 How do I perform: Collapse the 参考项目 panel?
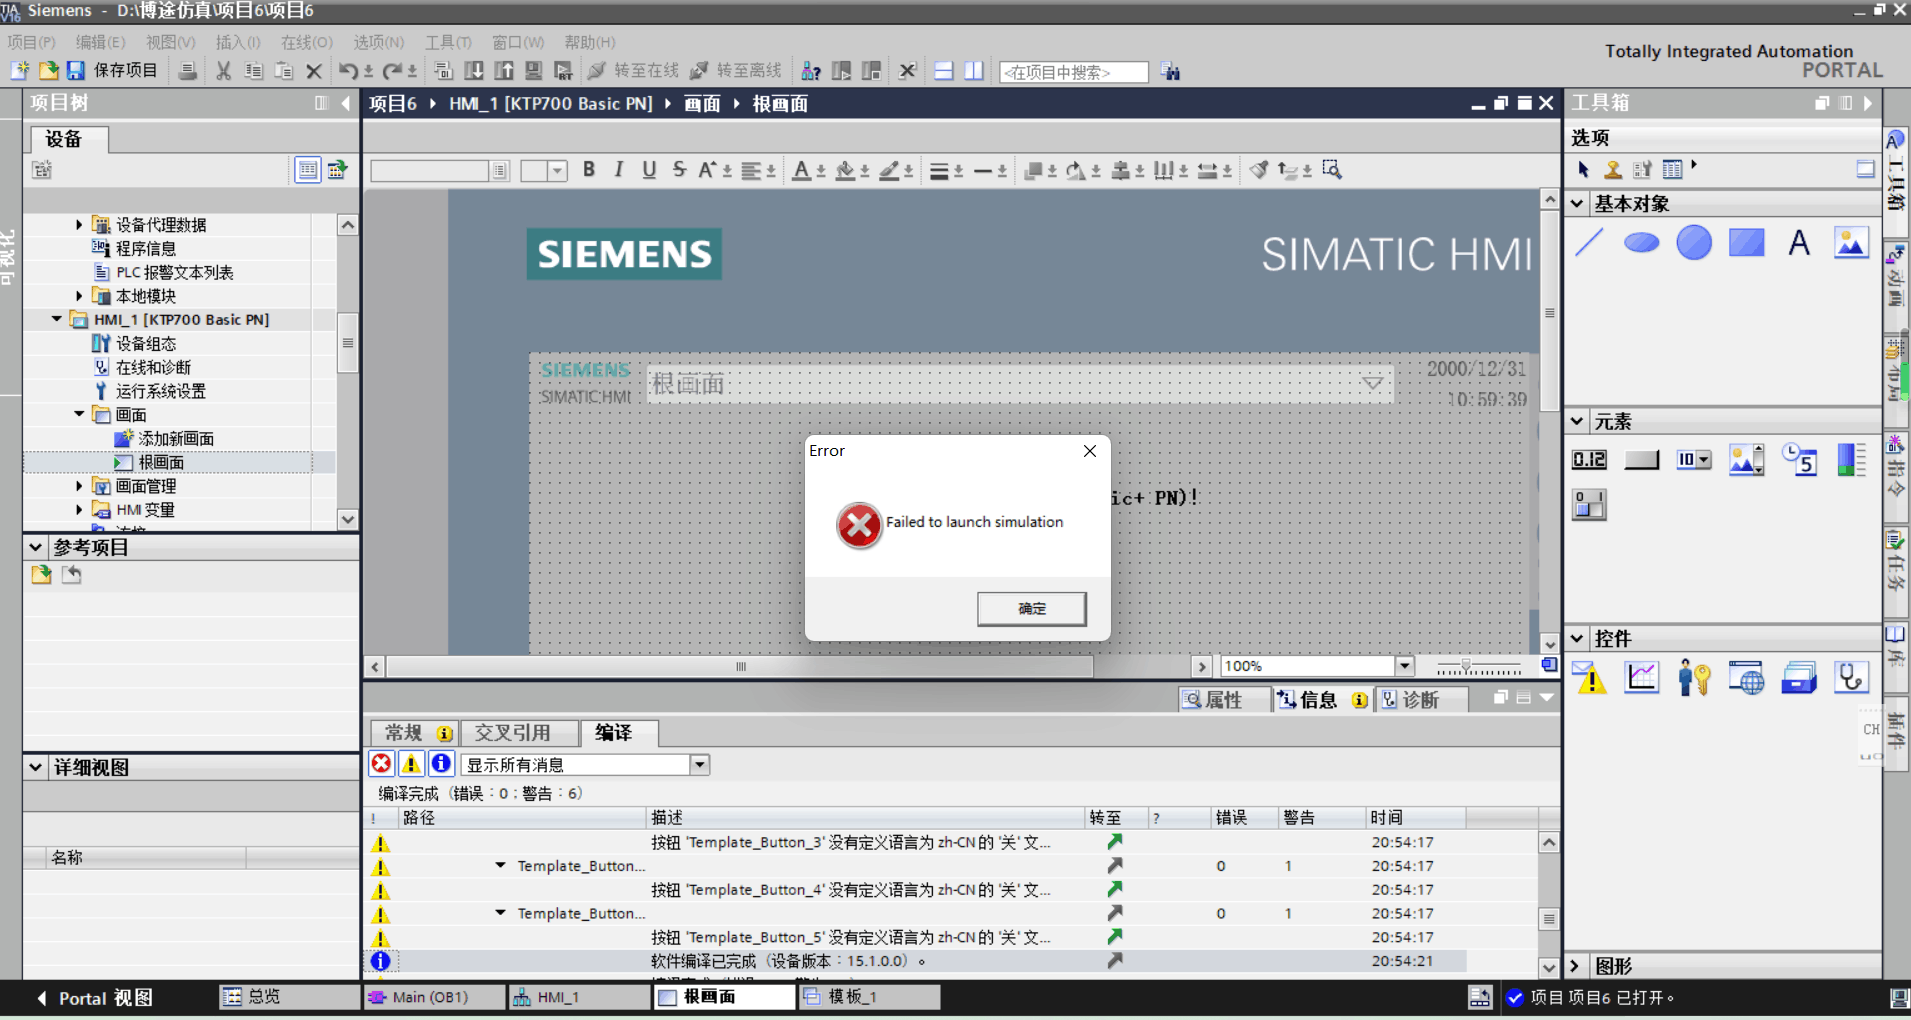[36, 548]
